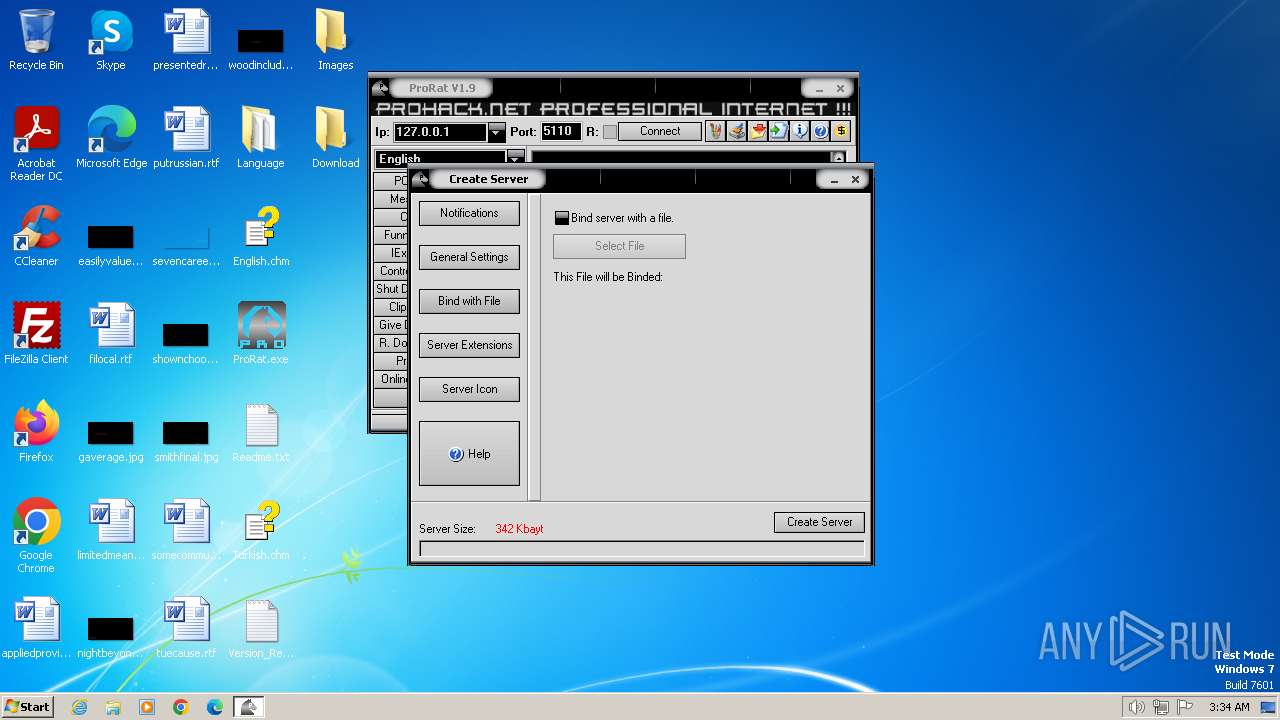Open General Settings in Create Server
The width and height of the screenshot is (1280, 720).
469,257
